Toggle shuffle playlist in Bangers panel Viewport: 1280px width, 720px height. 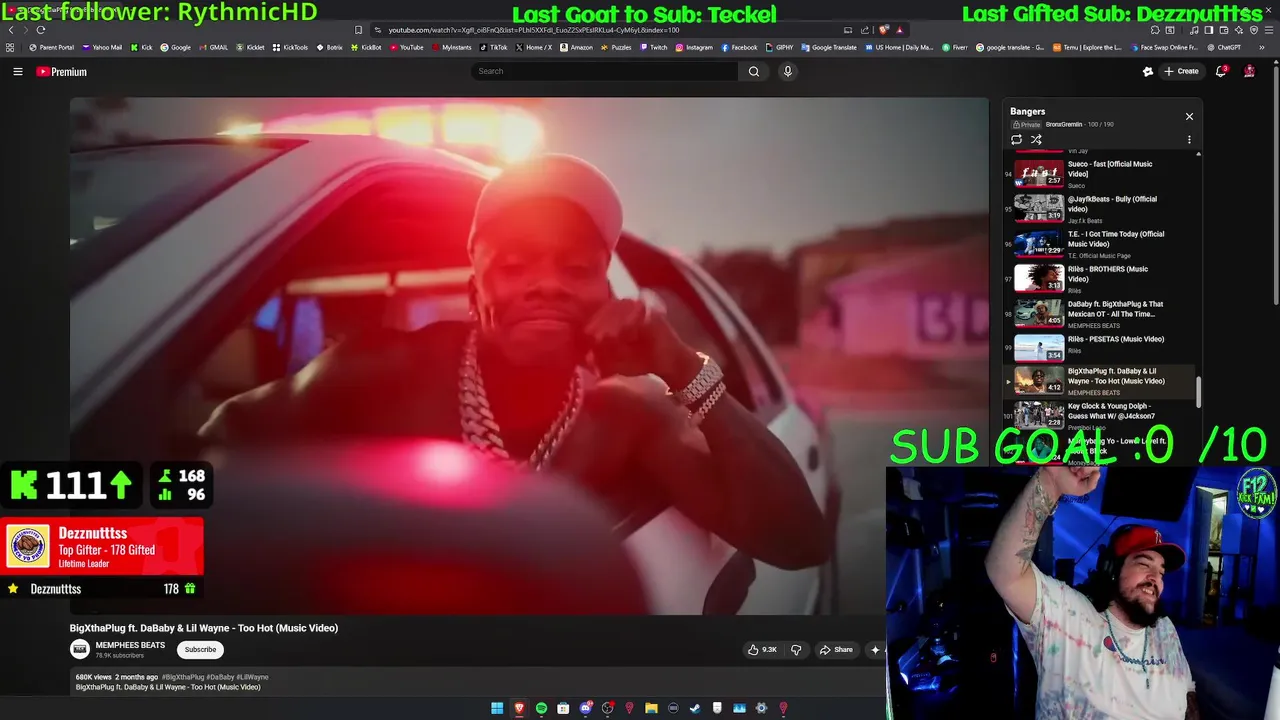(x=1036, y=140)
